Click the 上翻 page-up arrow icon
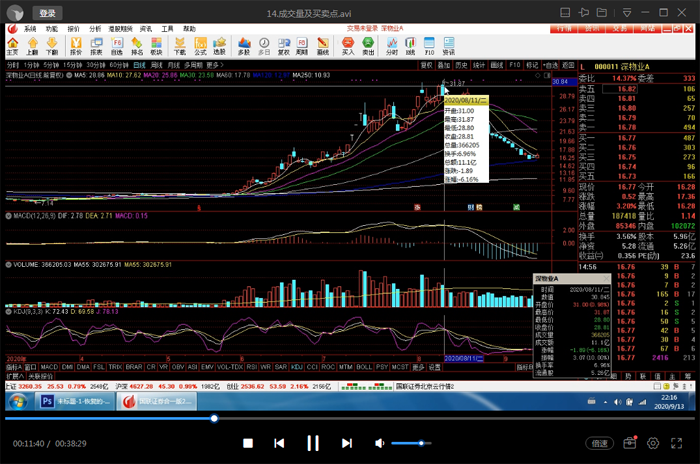 pyautogui.click(x=32, y=46)
